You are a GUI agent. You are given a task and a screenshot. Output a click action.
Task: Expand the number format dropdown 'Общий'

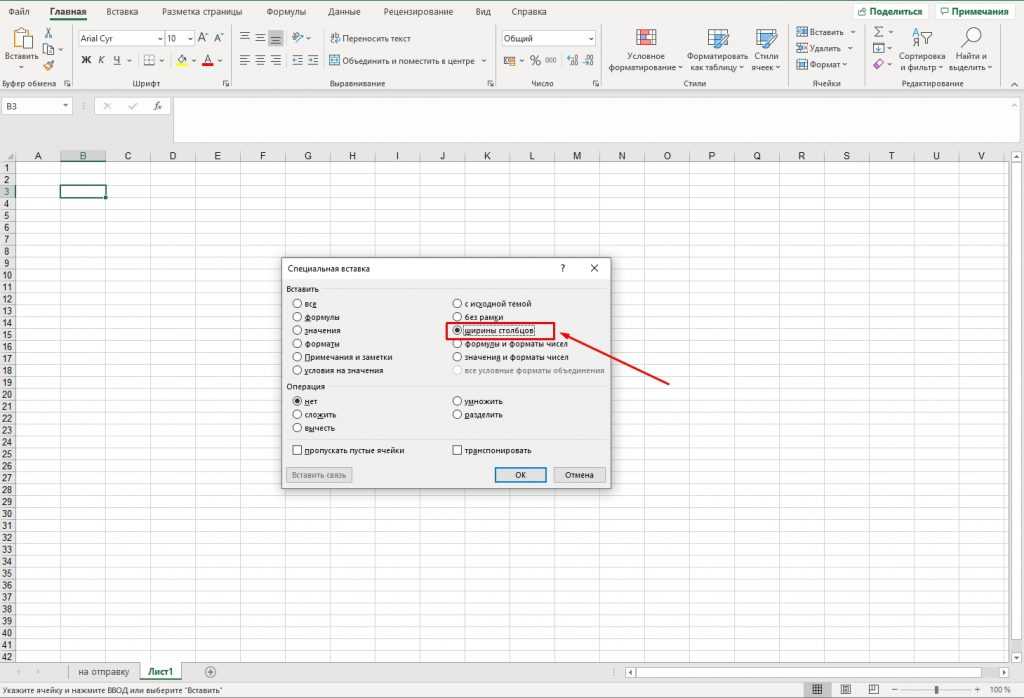590,38
